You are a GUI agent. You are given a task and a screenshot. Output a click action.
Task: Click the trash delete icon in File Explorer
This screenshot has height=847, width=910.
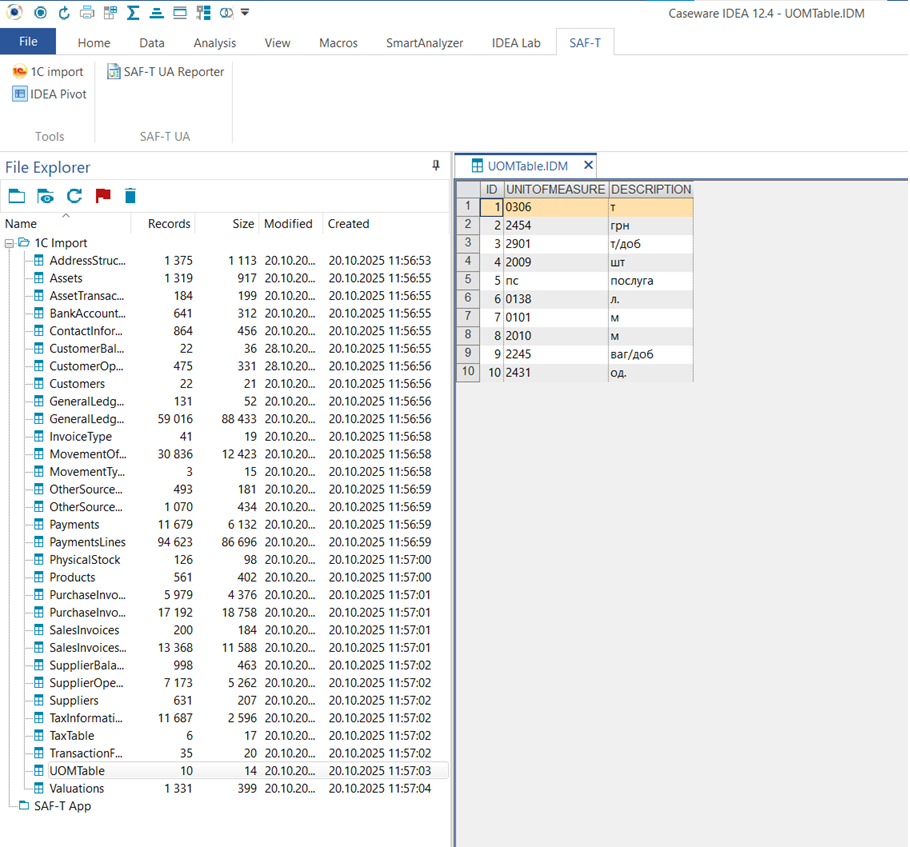coord(131,196)
